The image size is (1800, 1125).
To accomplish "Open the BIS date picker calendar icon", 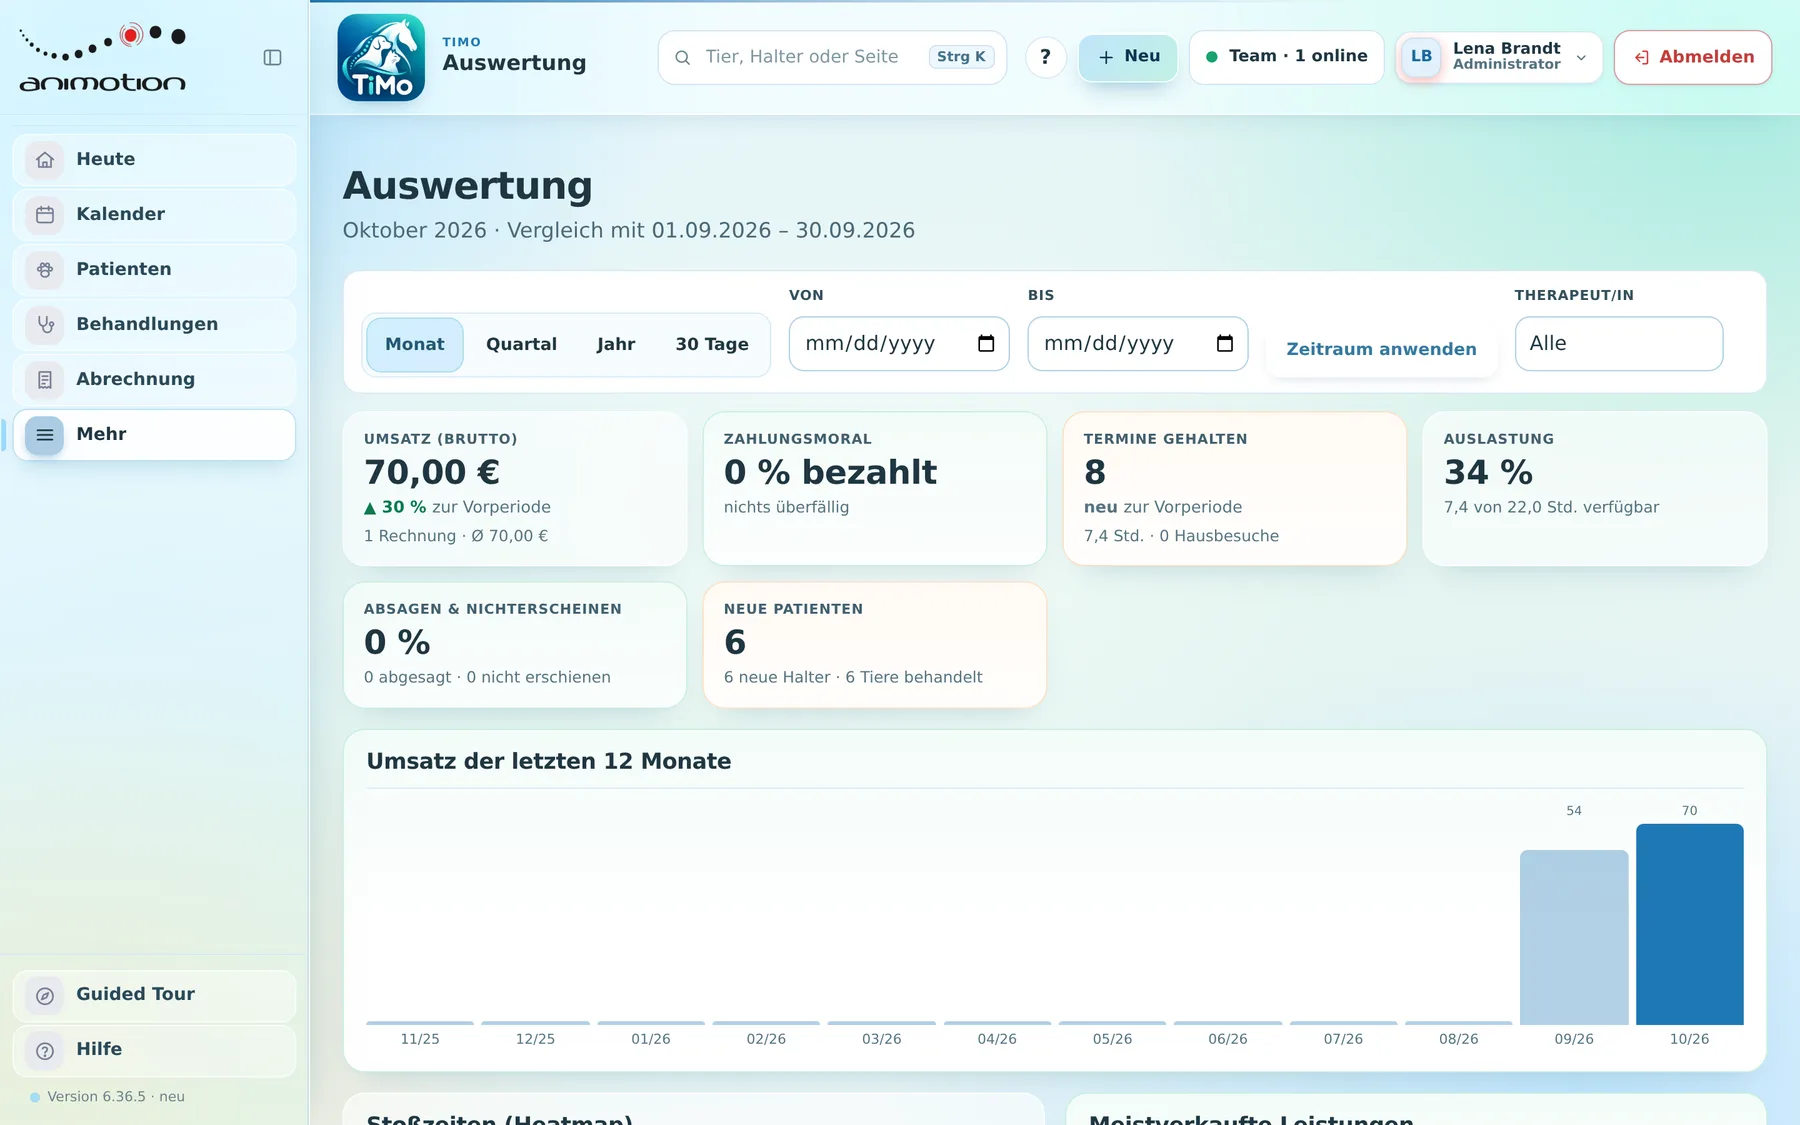I will [x=1225, y=344].
